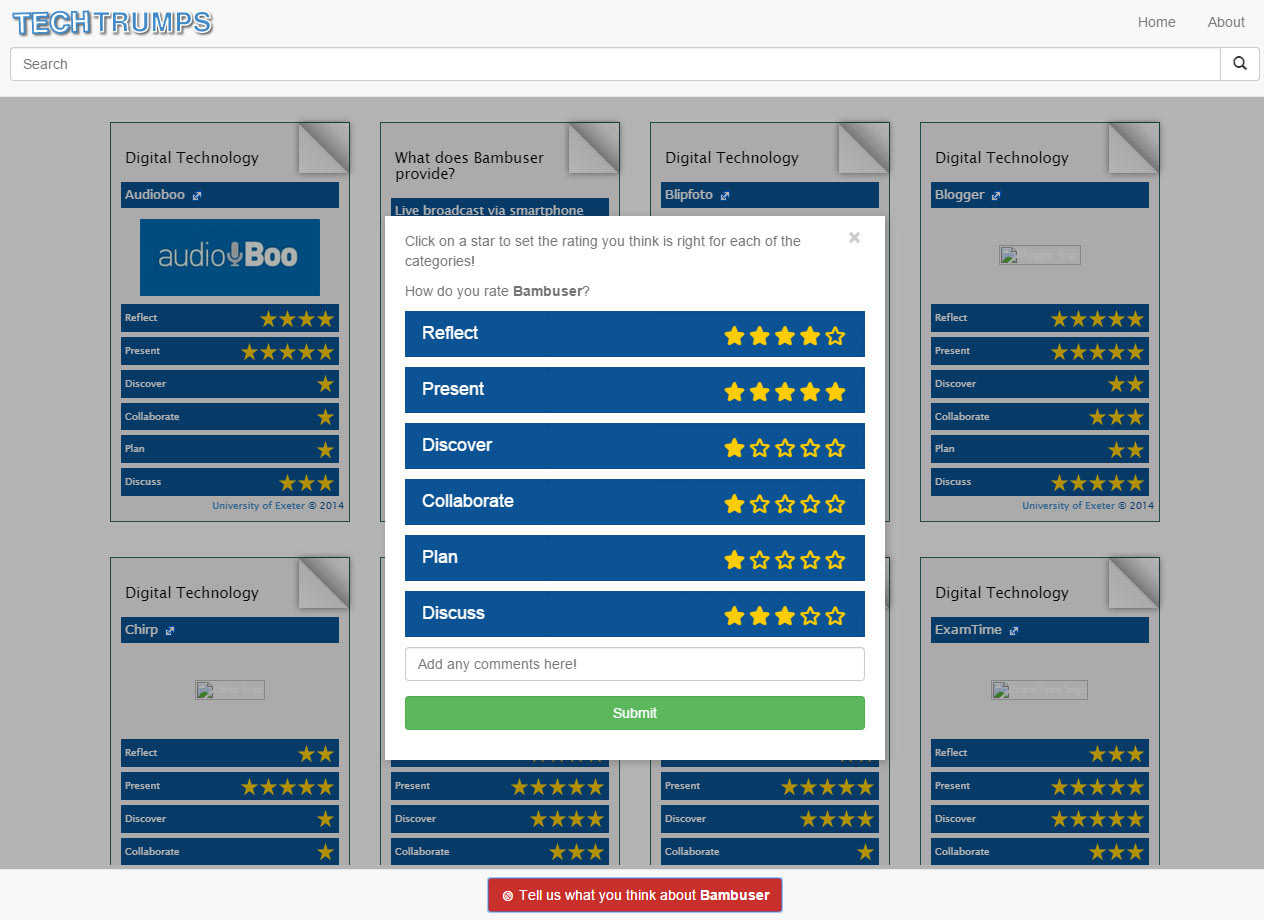Click 'What does Bambuser provide?' heading

point(470,166)
